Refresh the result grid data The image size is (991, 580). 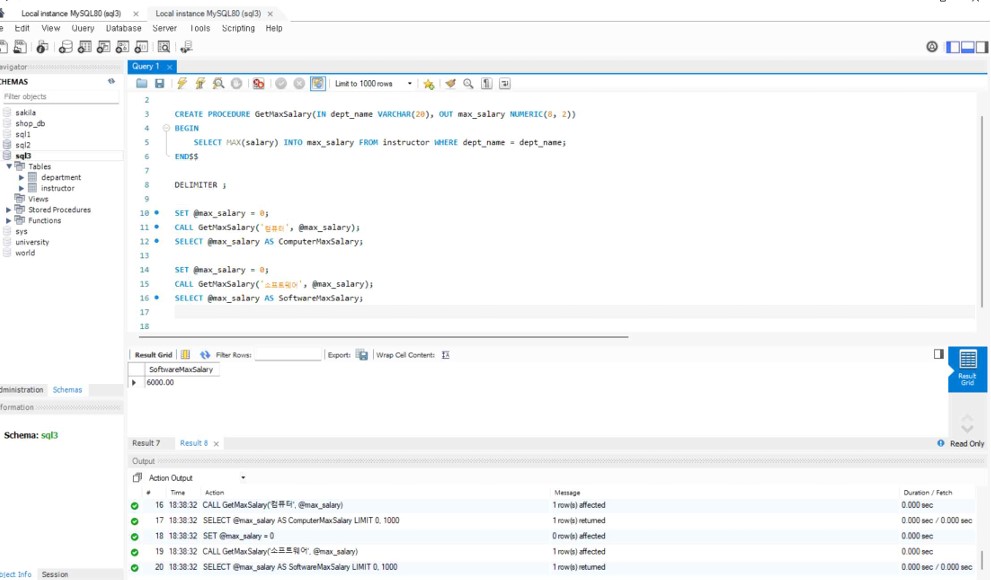point(205,355)
